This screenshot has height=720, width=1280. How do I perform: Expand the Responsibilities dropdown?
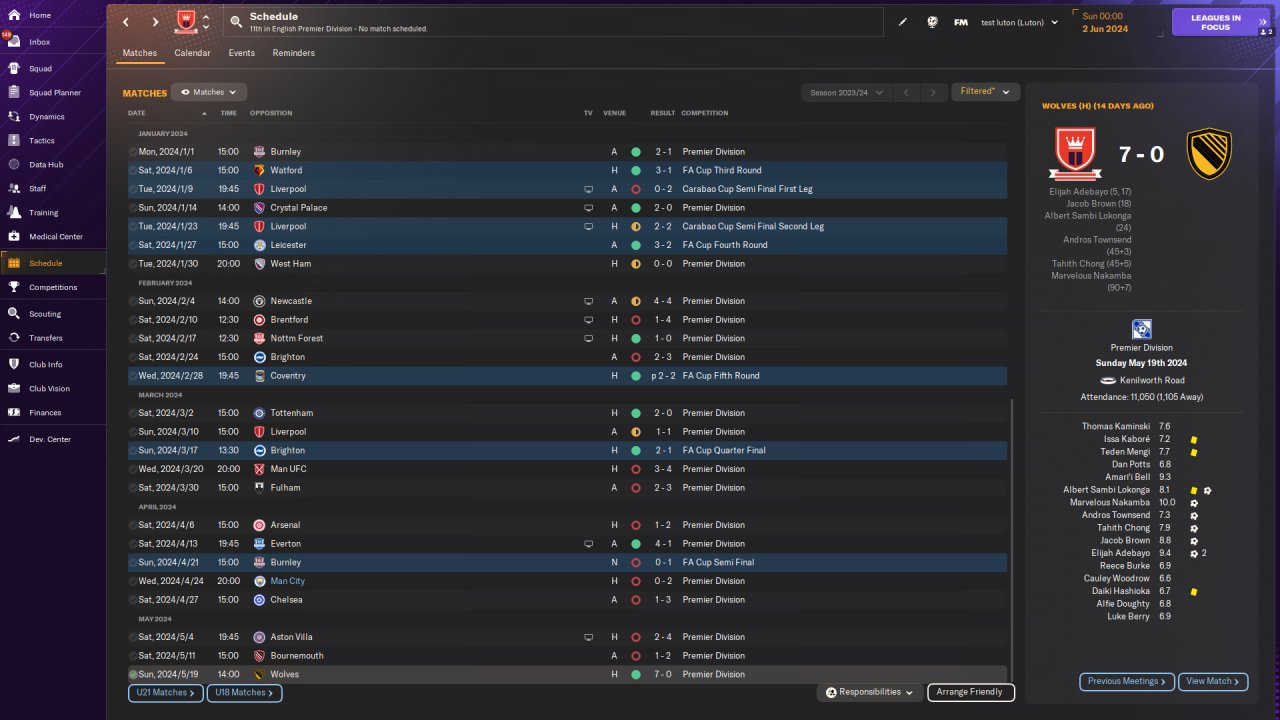pos(870,692)
